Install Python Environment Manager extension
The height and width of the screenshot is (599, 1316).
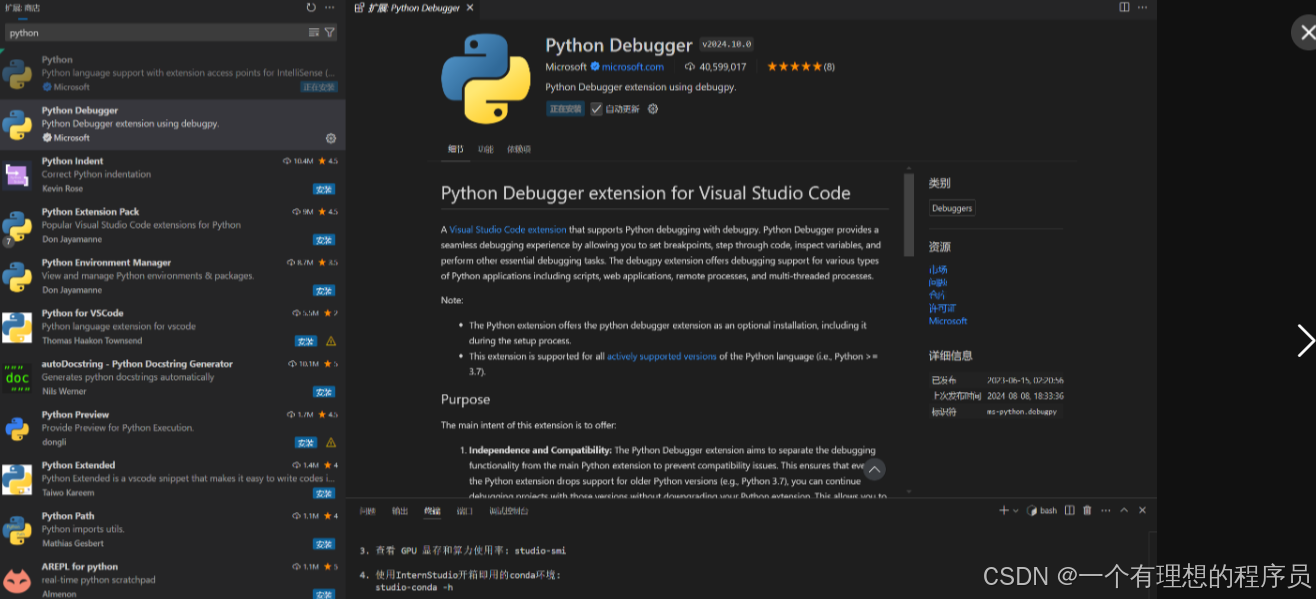tap(324, 291)
